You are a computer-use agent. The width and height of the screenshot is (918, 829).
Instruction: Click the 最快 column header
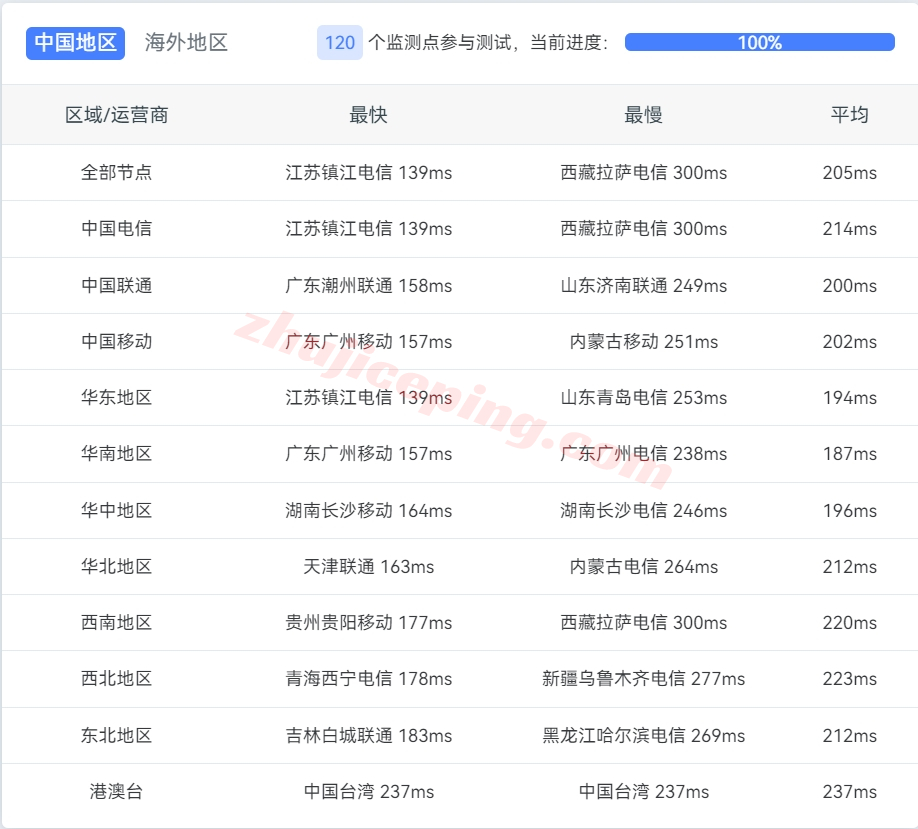point(368,115)
